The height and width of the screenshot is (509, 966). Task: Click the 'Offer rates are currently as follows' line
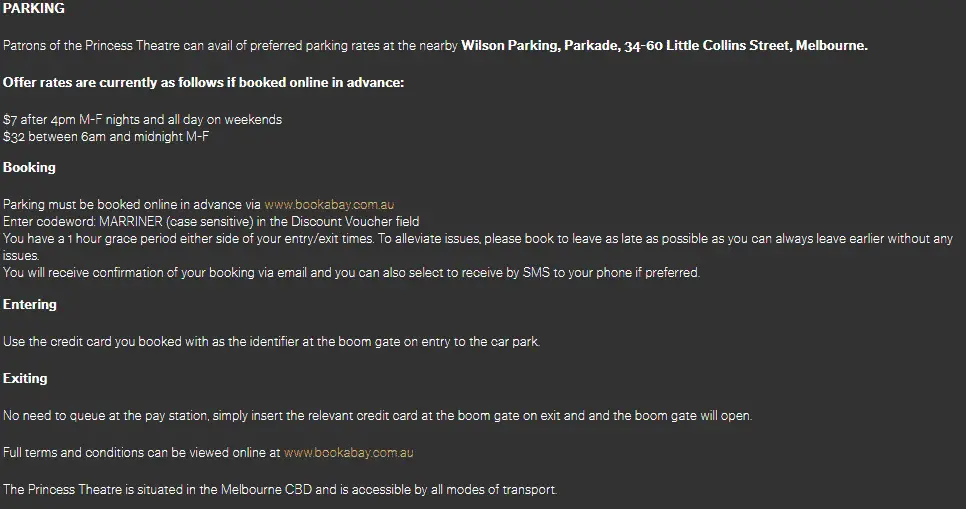coord(203,83)
